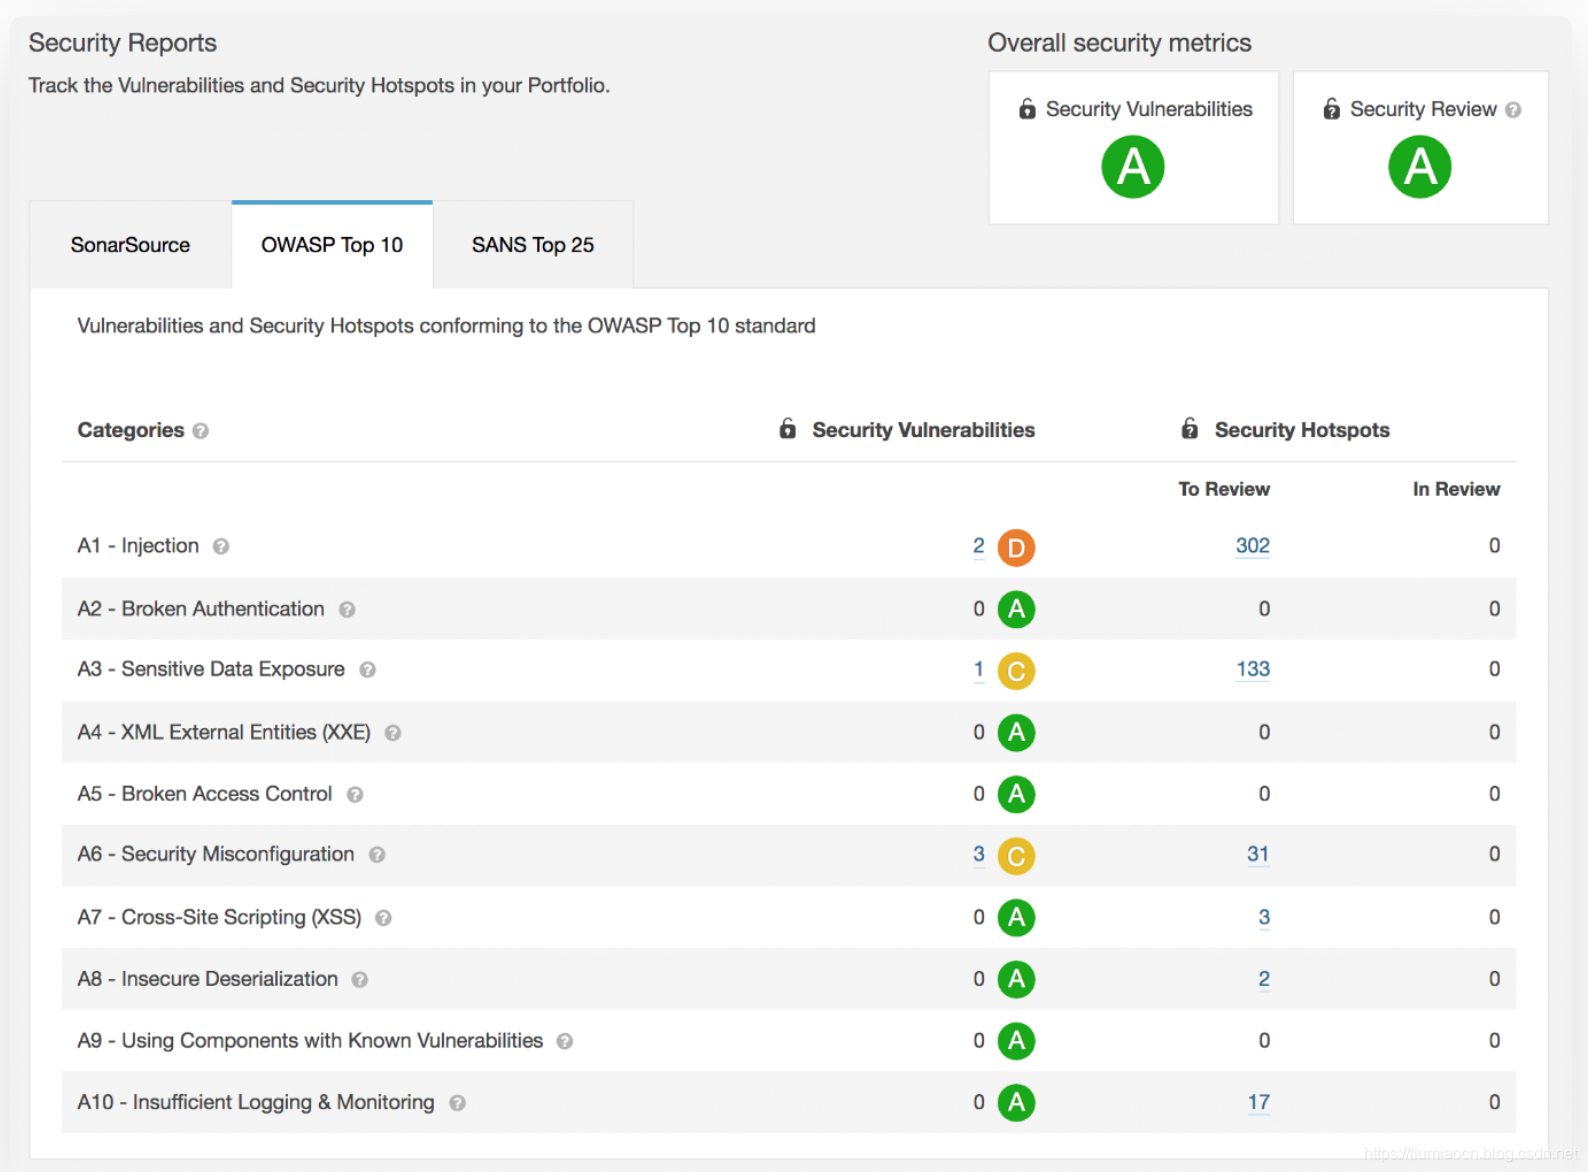Viewport: 1588px width, 1172px height.
Task: Open help icon for A9 - Known Vulnerabilities
Action: (x=565, y=1042)
